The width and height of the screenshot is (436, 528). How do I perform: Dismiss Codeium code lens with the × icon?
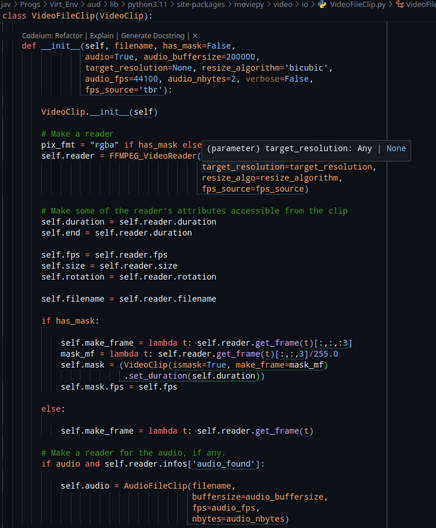195,36
